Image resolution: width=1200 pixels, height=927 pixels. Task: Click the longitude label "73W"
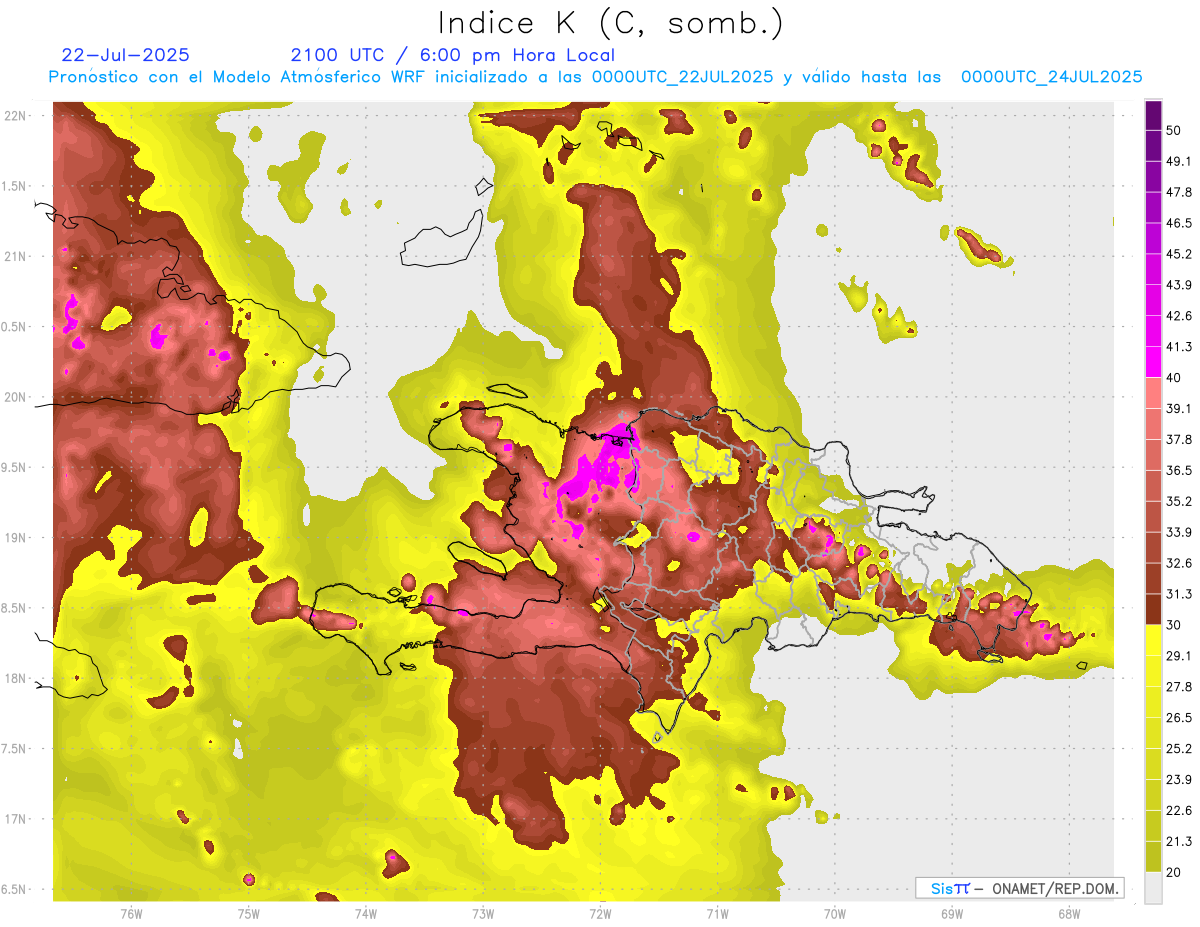coord(483,913)
